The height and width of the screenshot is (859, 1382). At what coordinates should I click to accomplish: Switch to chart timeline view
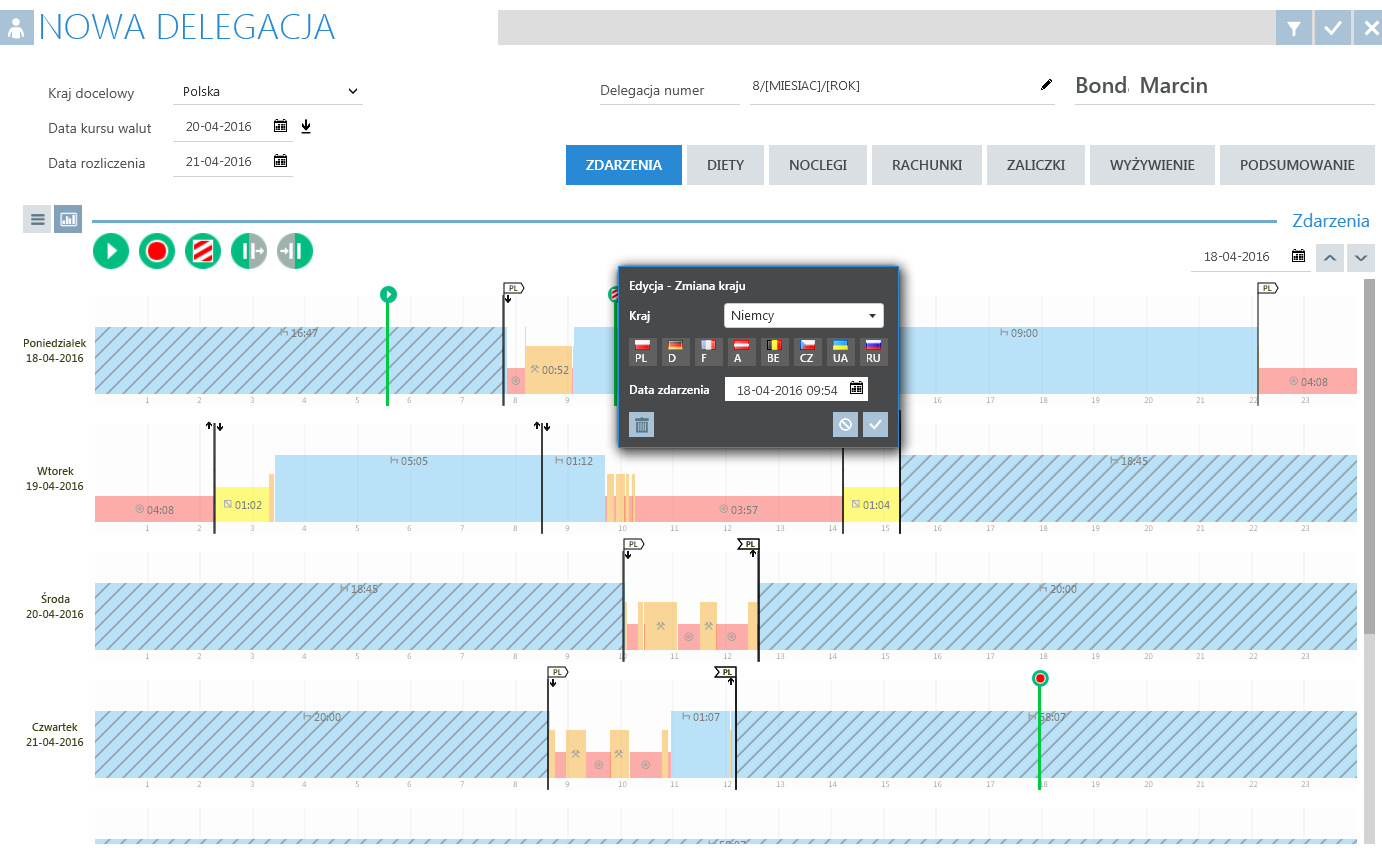[x=68, y=219]
